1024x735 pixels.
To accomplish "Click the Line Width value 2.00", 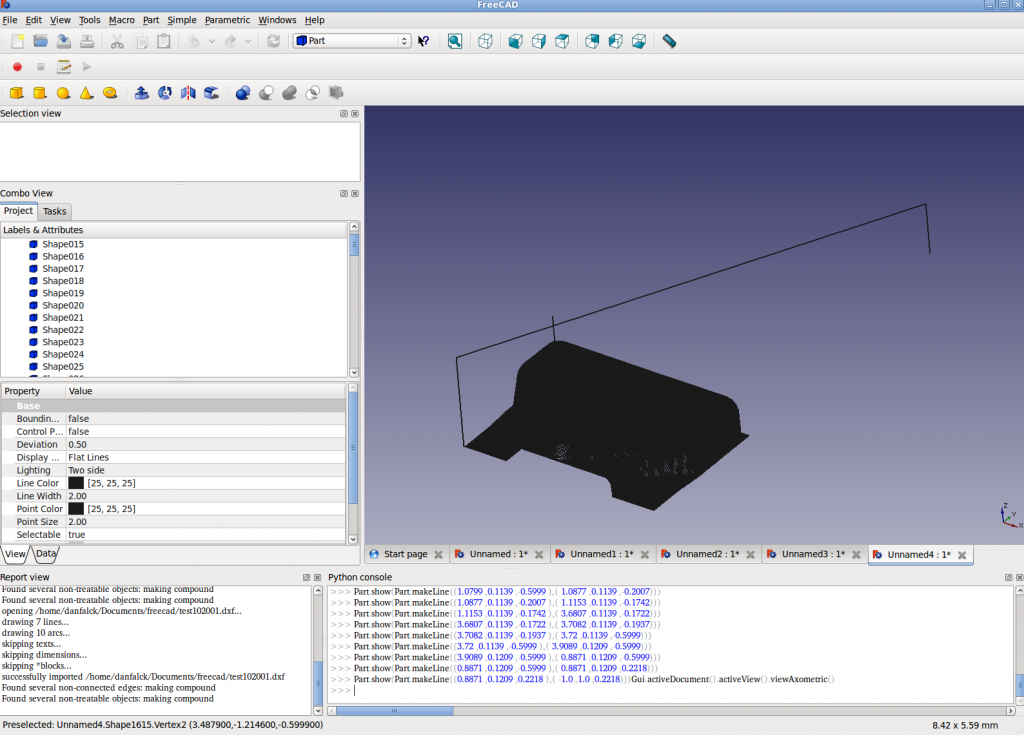I will coord(77,496).
